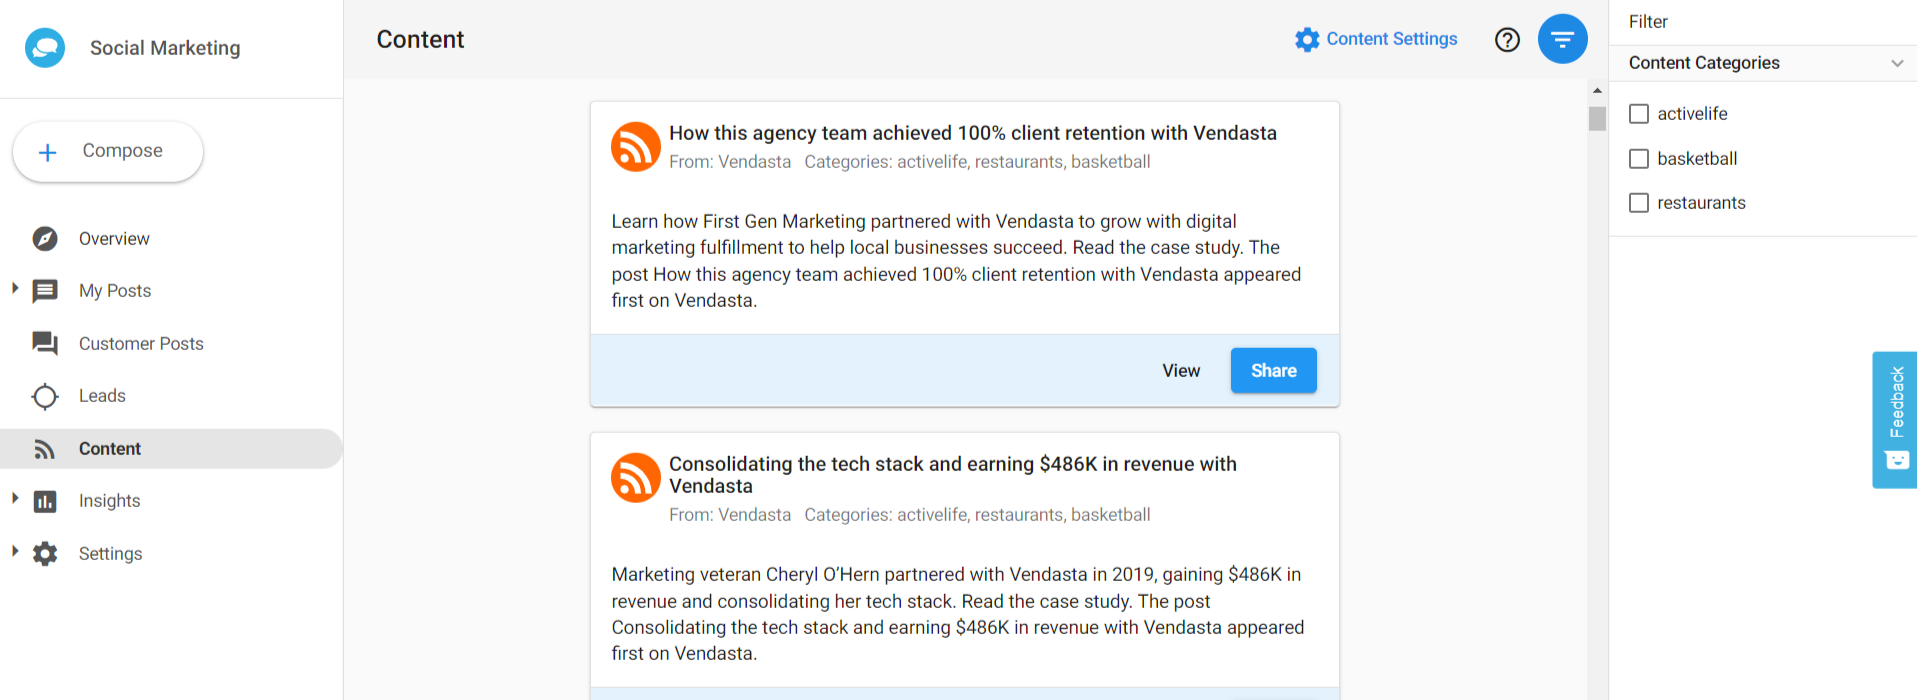Check the activelife category checkbox
1917x700 pixels.
[x=1639, y=114]
